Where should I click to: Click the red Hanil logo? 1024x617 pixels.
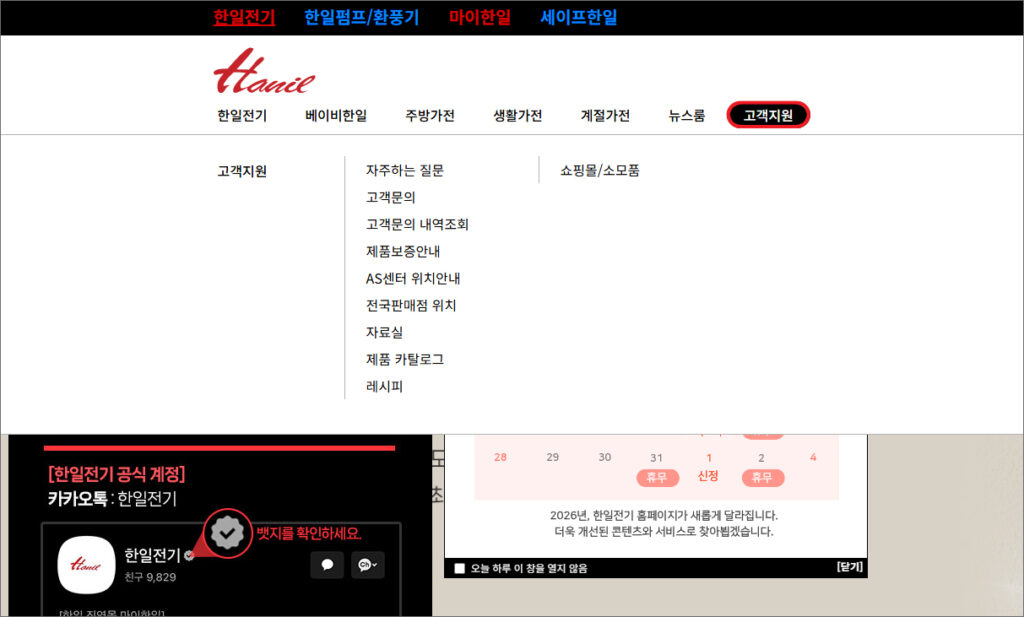point(264,71)
